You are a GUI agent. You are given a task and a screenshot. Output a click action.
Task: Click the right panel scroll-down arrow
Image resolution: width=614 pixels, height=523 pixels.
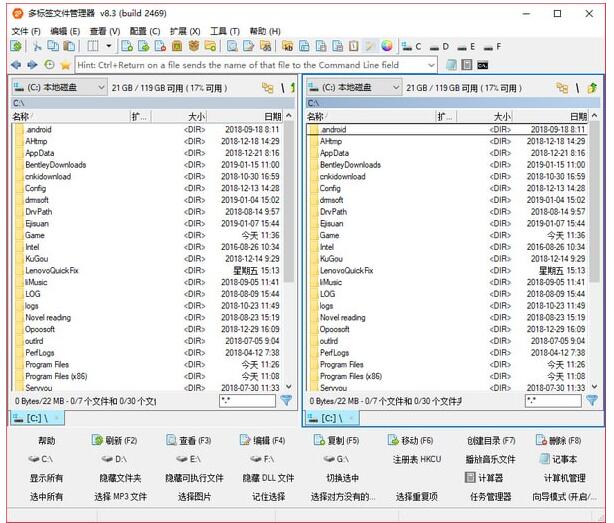coord(594,386)
